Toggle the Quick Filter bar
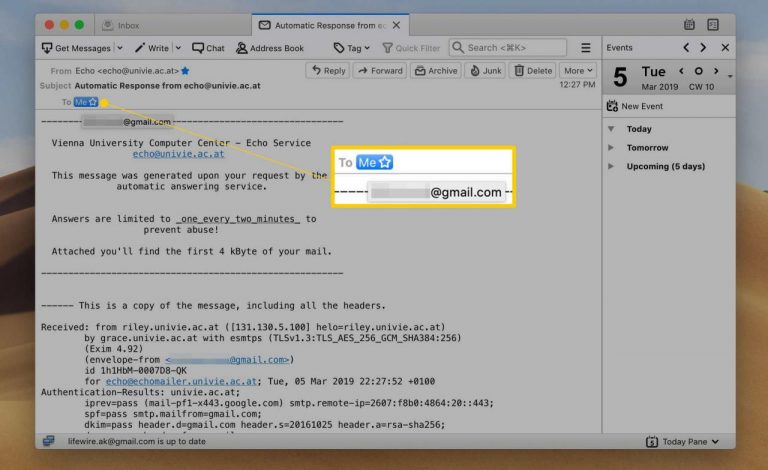768x470 pixels. (411, 48)
